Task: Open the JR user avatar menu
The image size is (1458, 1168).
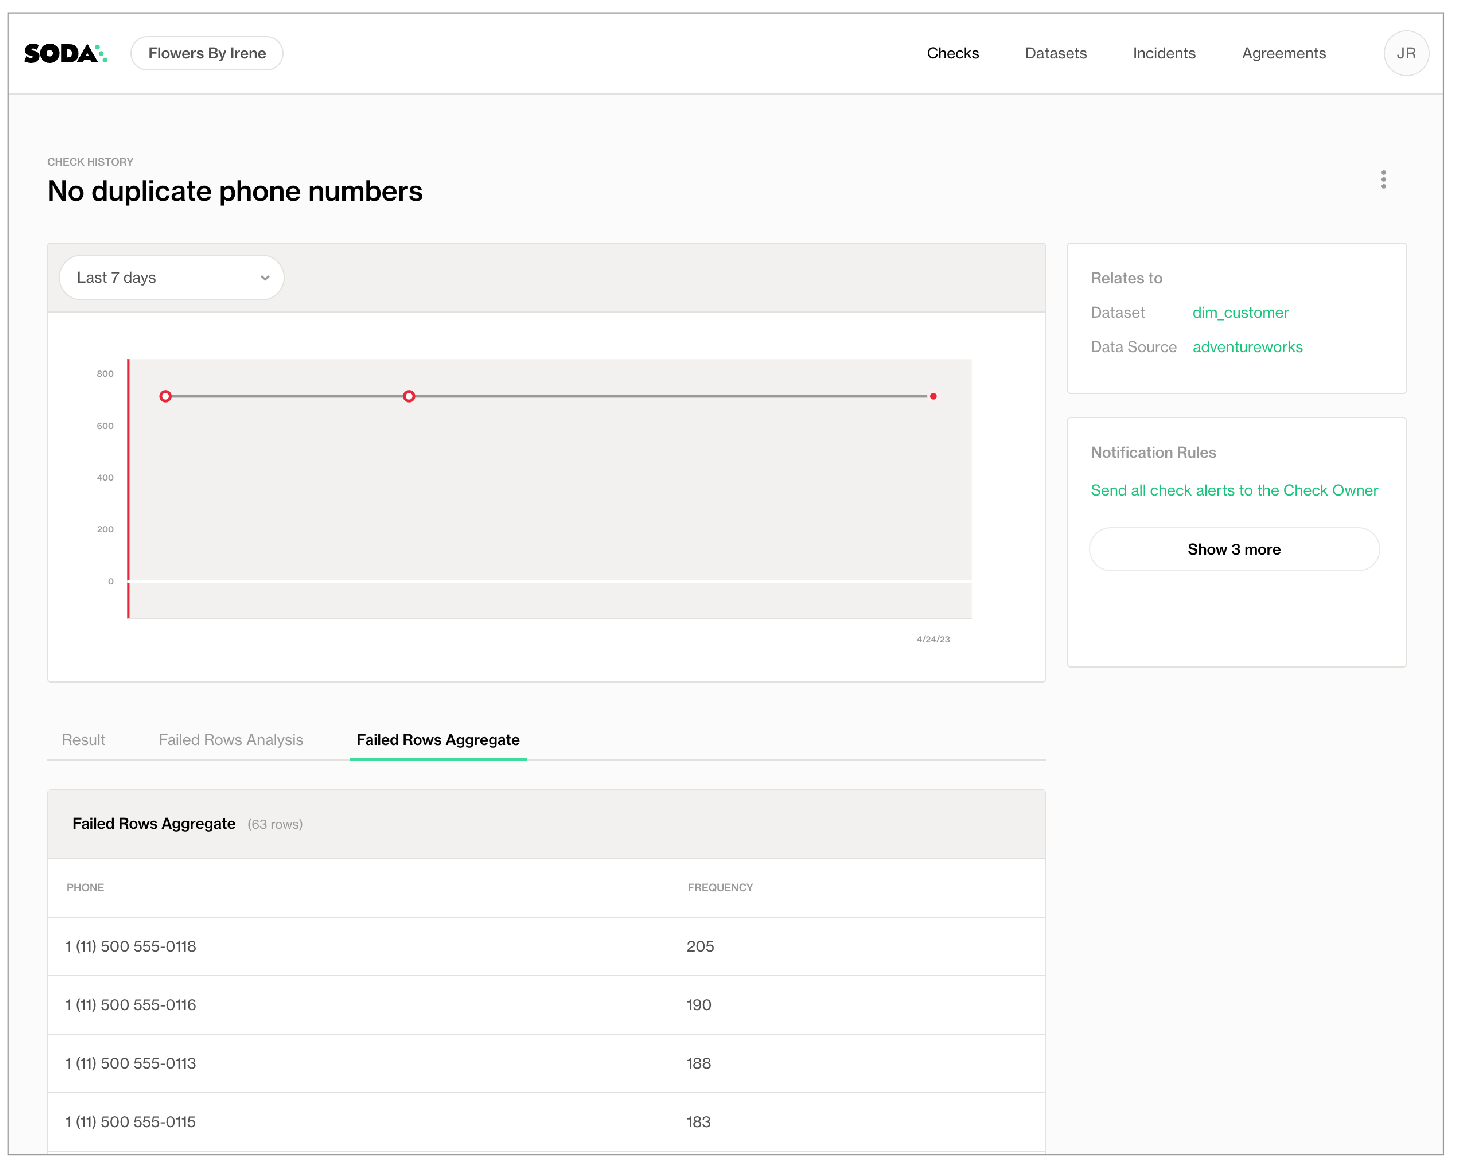Action: click(1405, 53)
